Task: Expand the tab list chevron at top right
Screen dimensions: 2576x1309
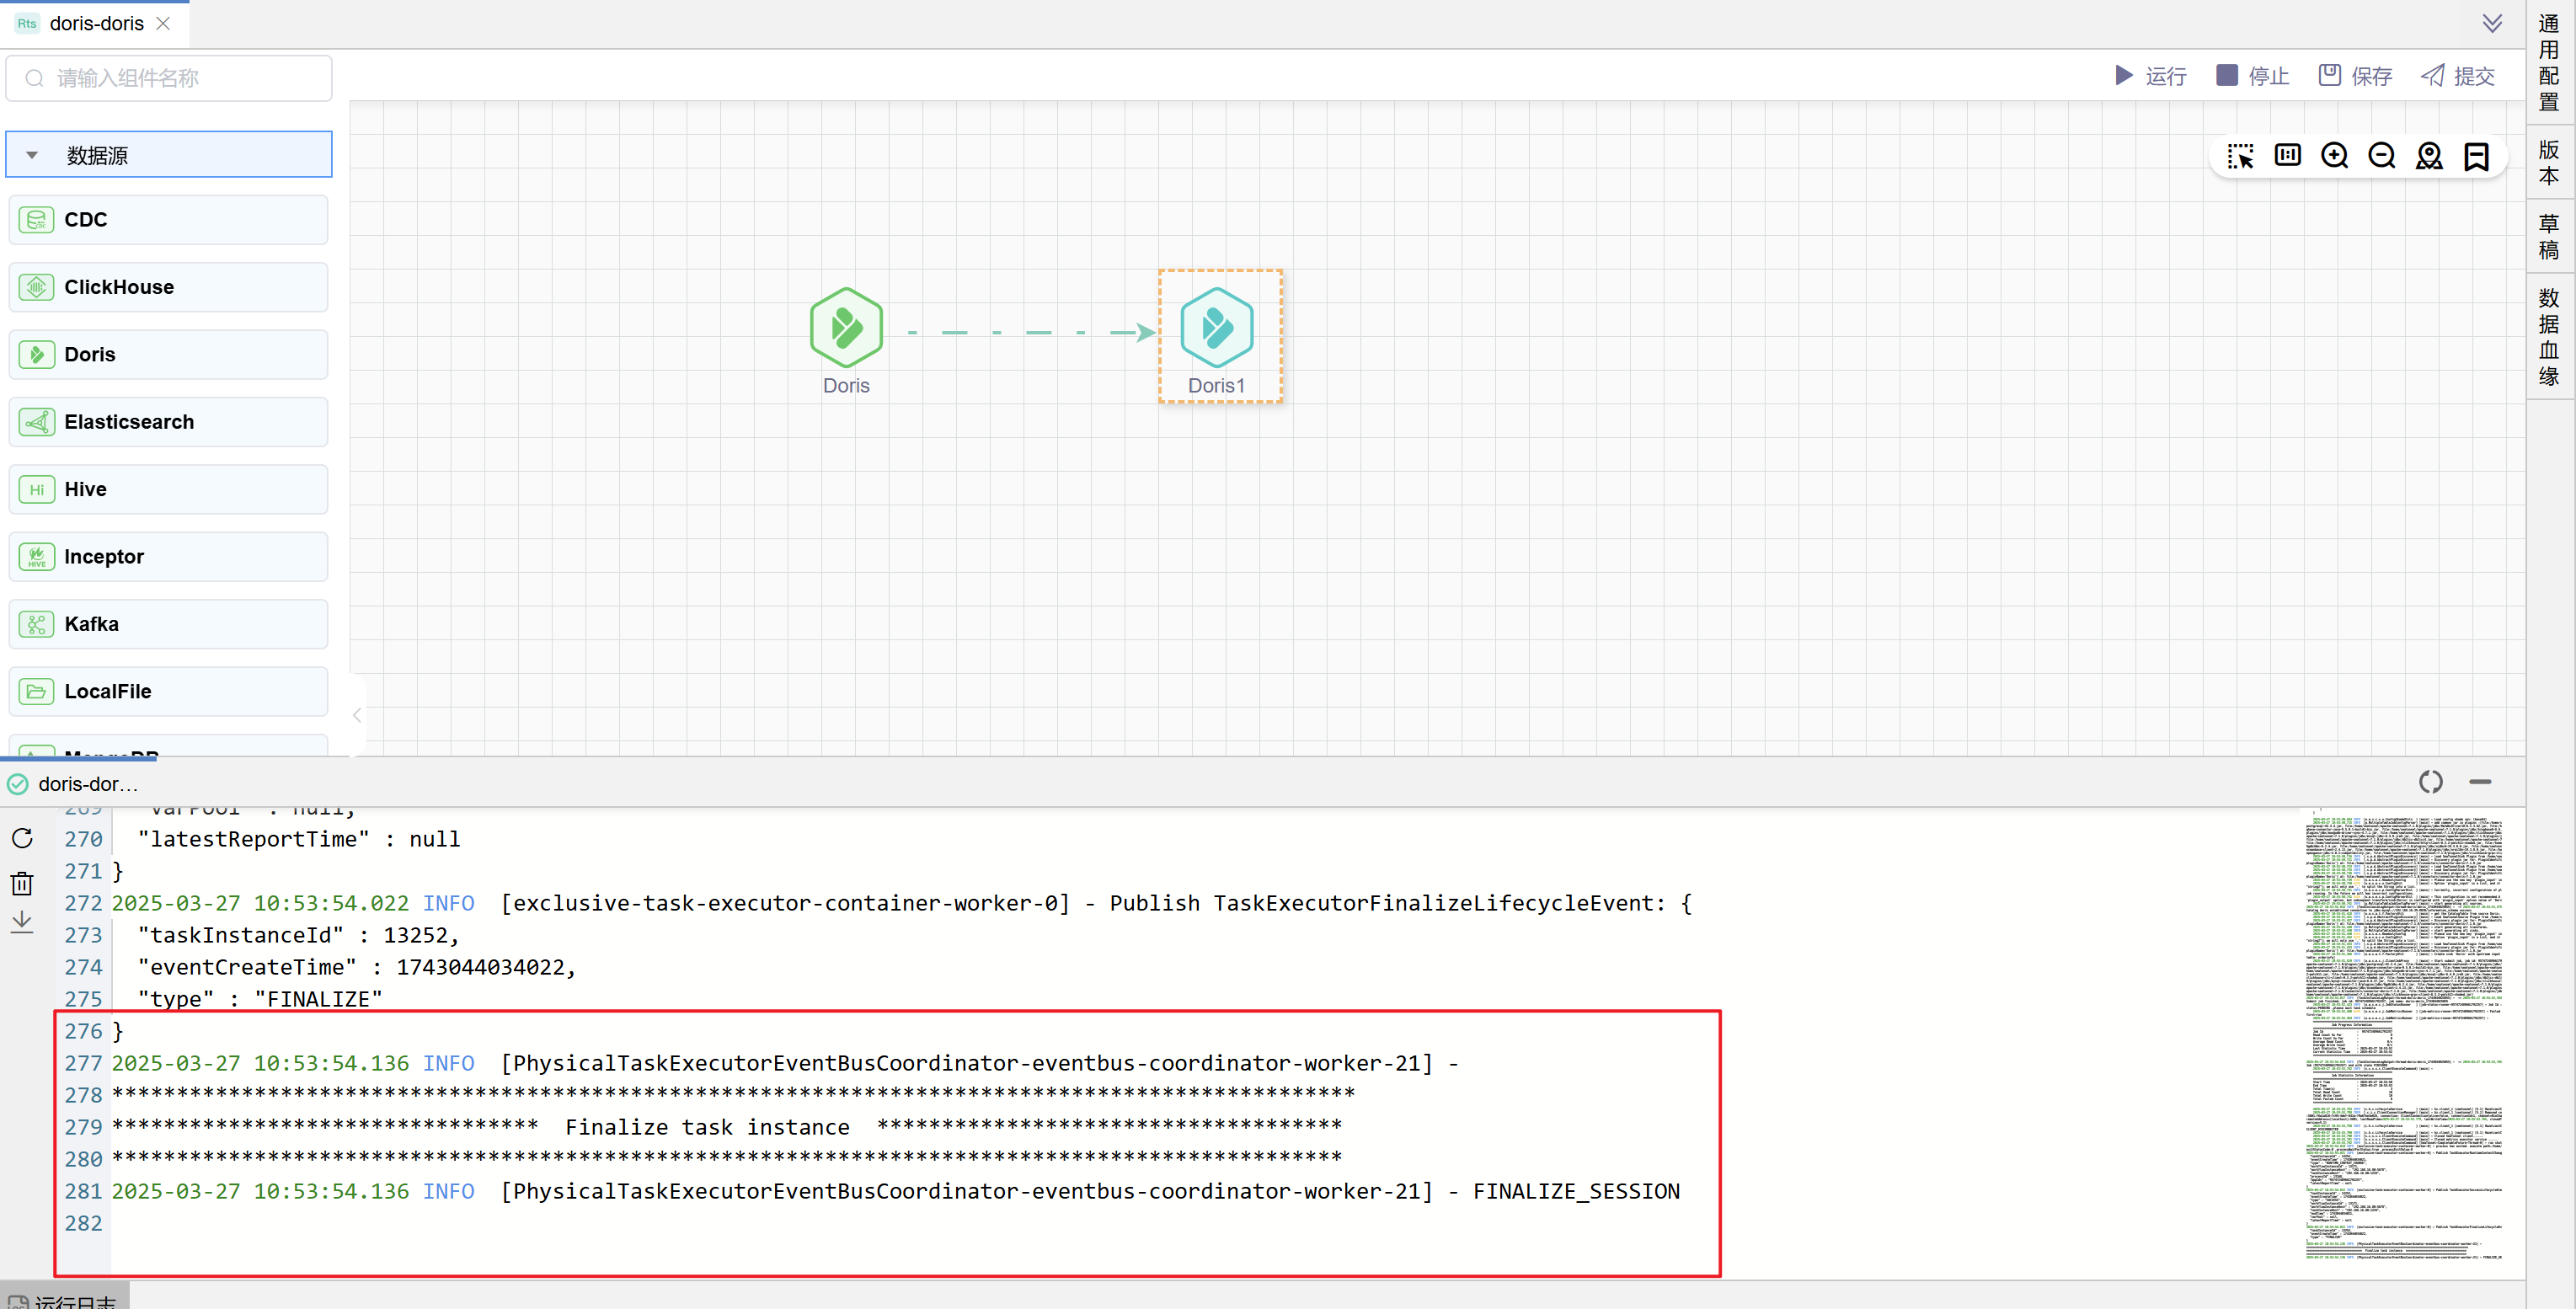Action: tap(2492, 23)
